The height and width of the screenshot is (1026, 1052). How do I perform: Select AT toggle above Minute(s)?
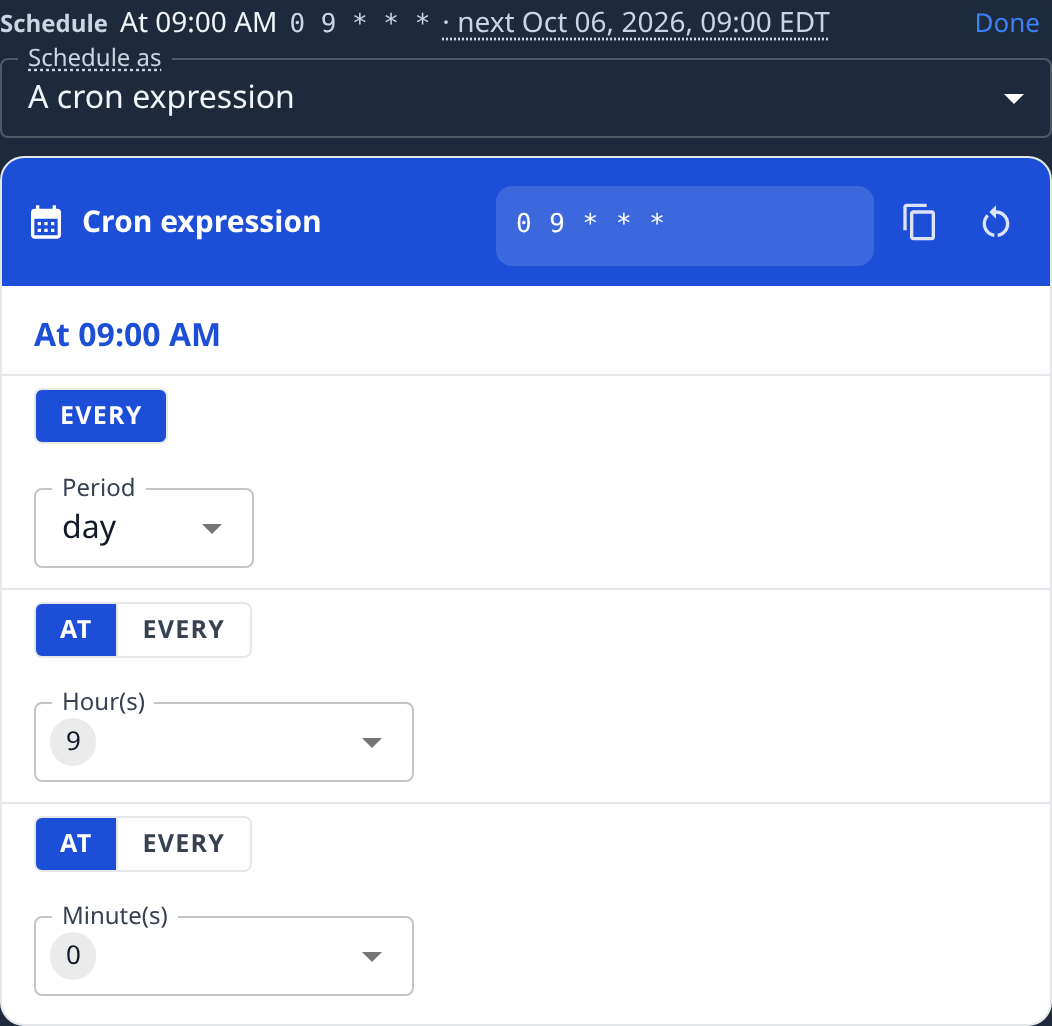click(76, 844)
